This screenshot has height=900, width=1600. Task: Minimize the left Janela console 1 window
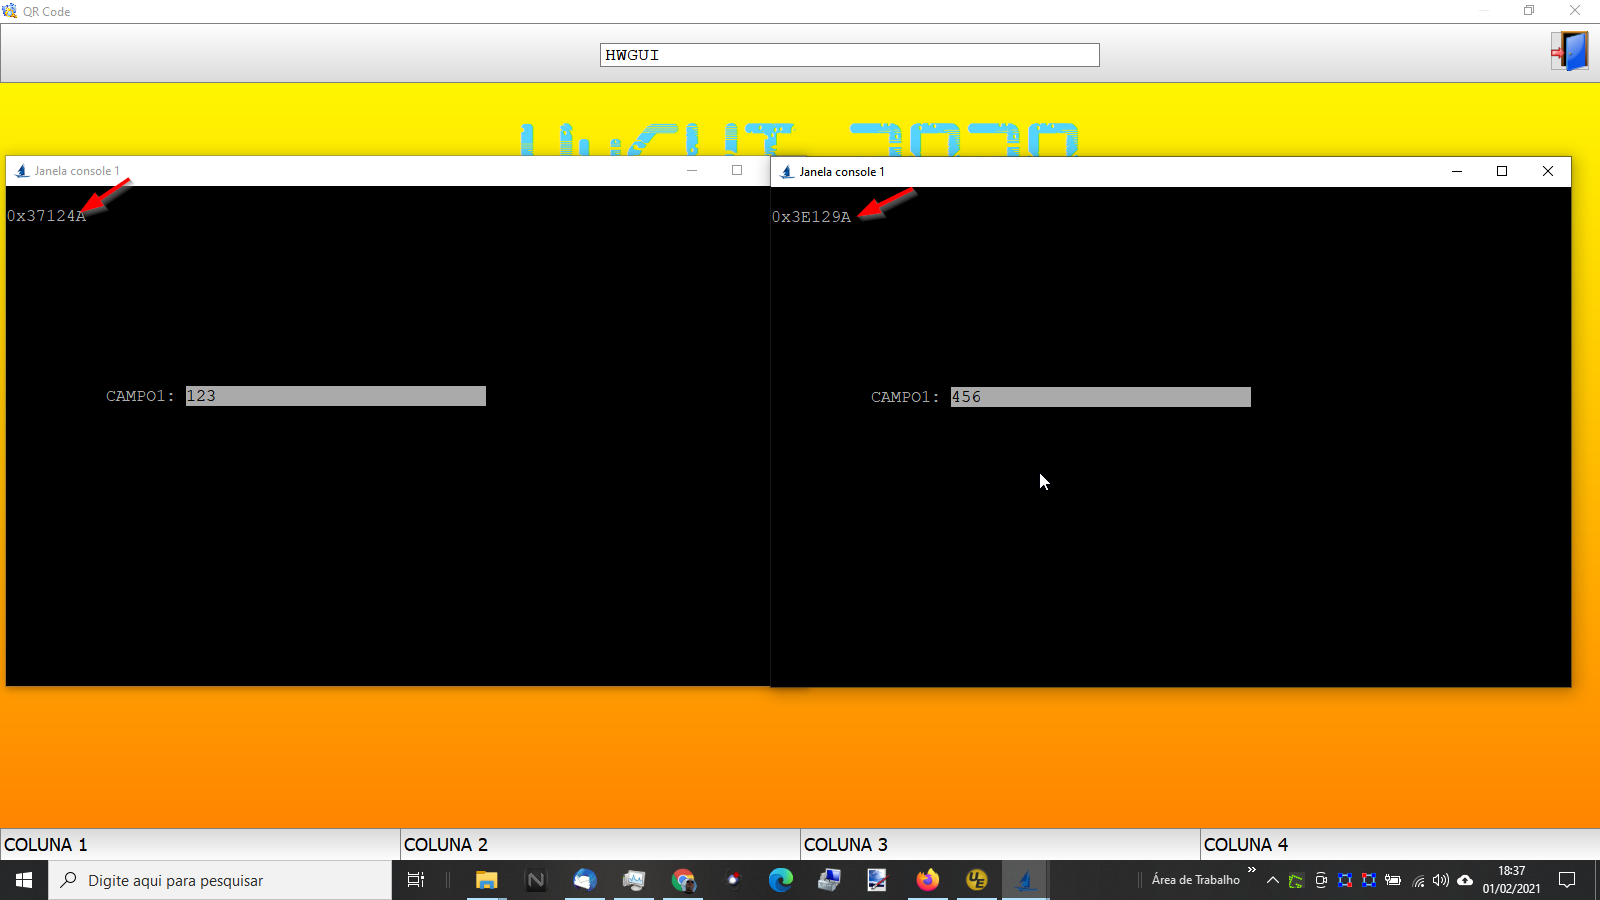692,171
